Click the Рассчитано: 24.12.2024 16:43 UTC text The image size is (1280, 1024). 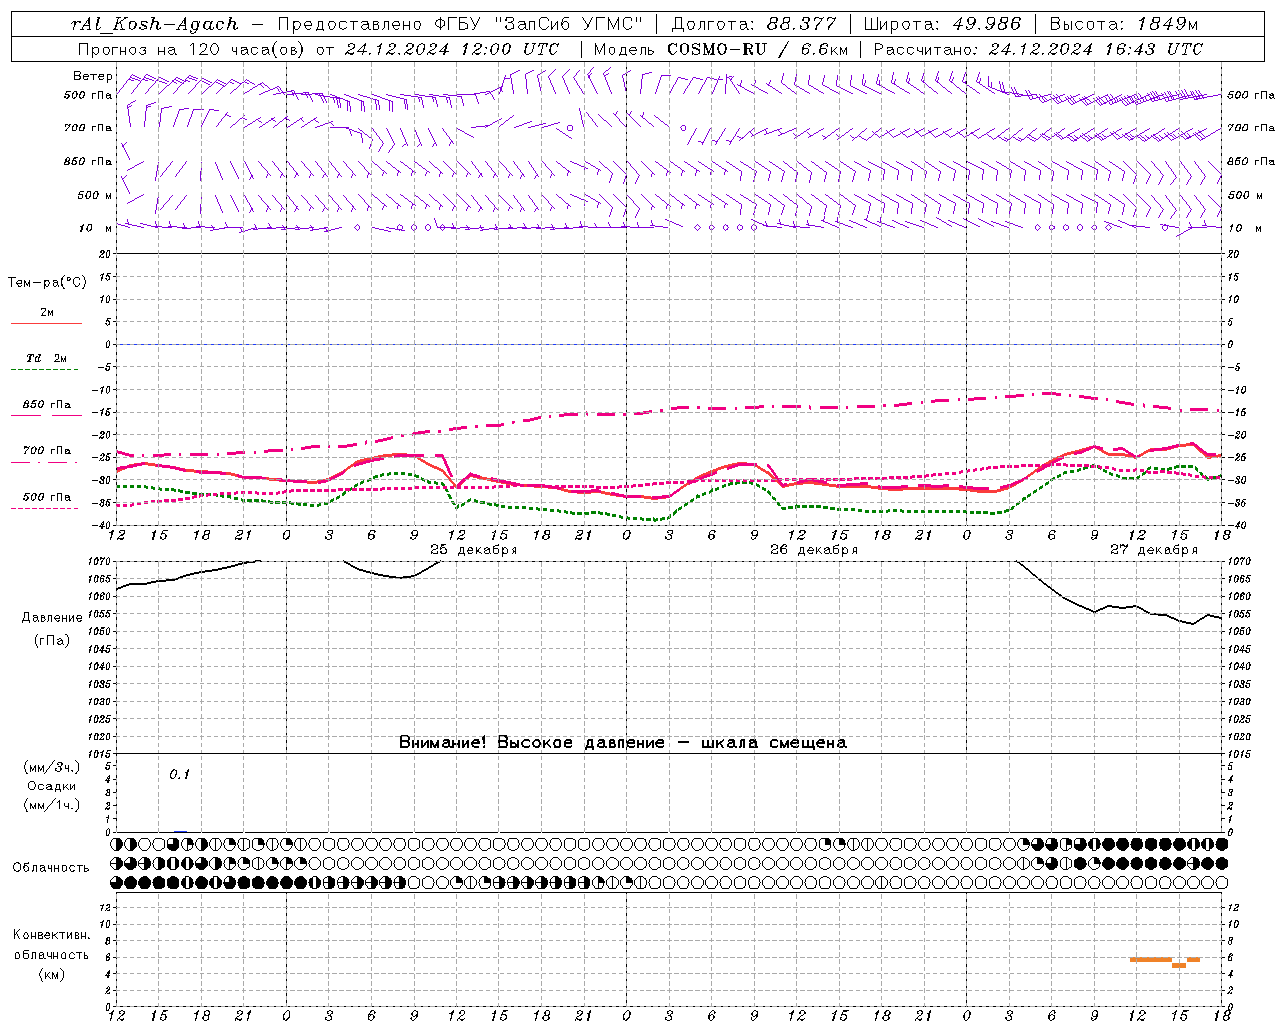1038,49
